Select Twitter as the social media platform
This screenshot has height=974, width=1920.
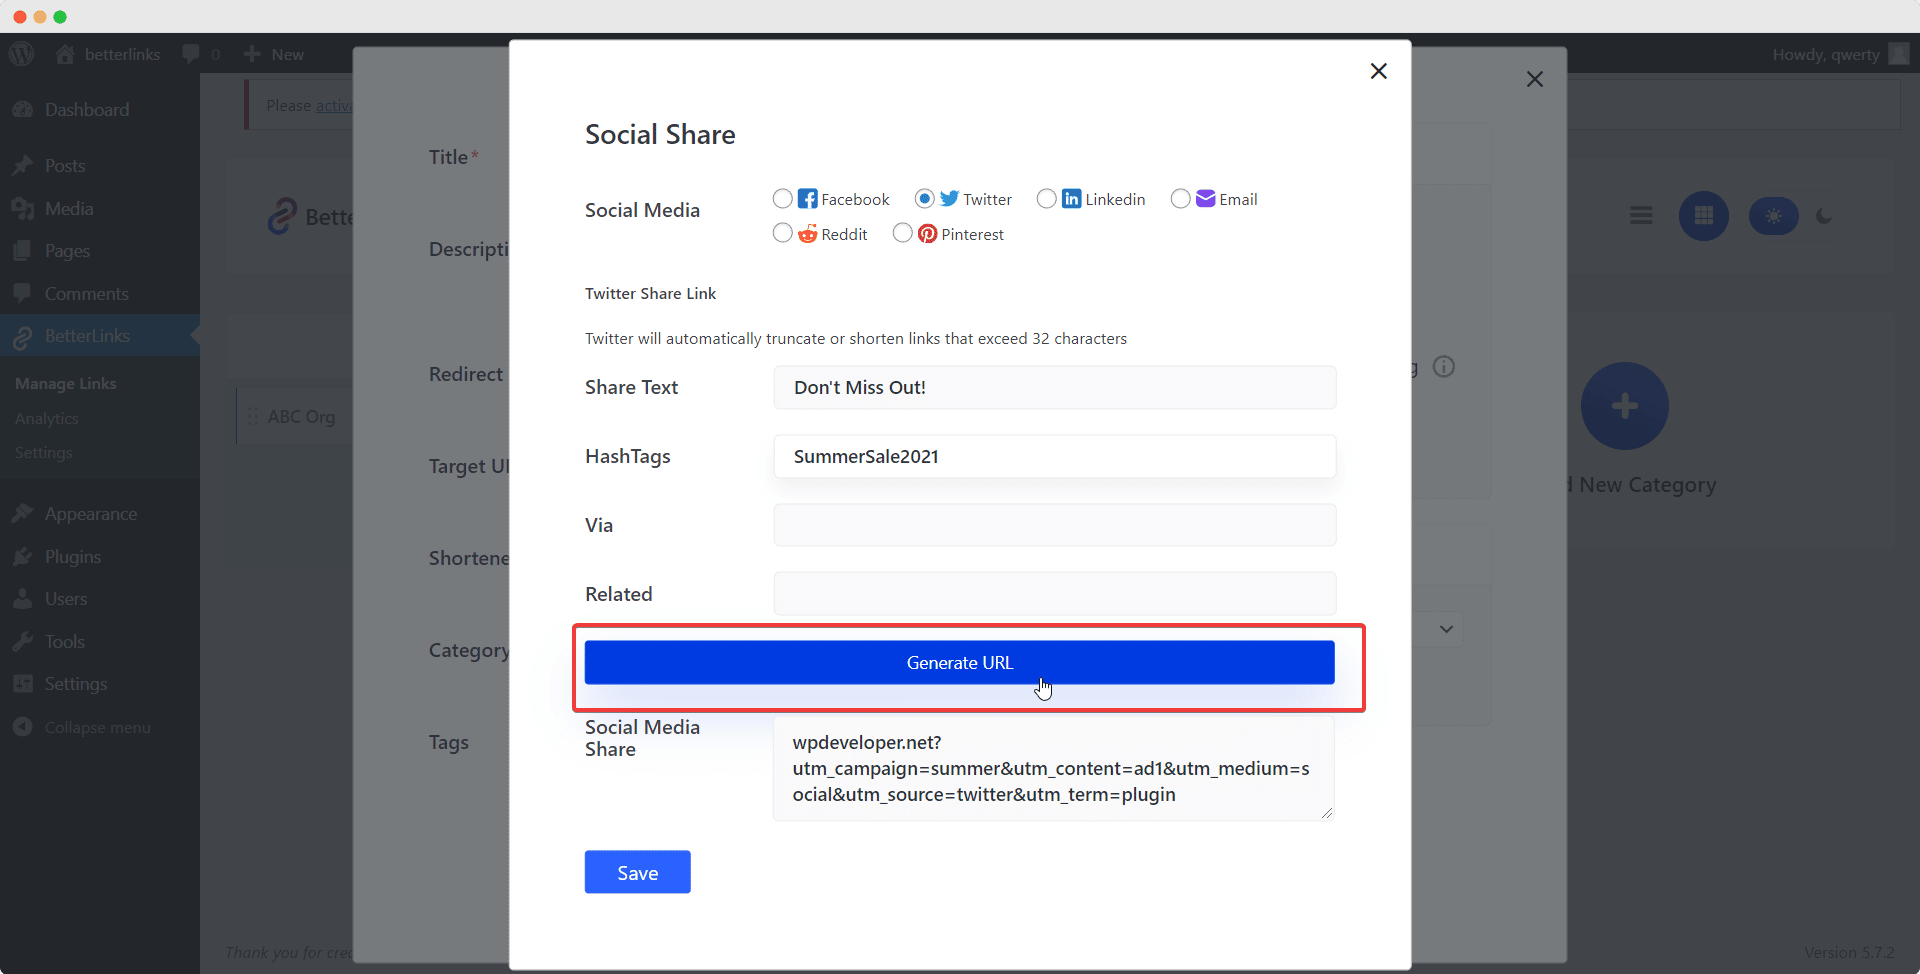pyautogui.click(x=925, y=199)
